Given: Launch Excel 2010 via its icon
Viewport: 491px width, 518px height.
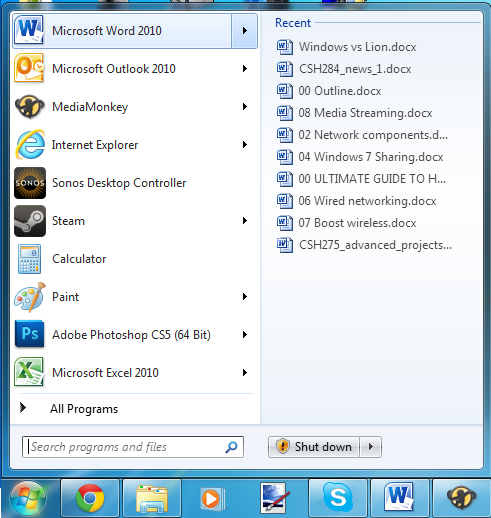Looking at the screenshot, I should click(29, 372).
